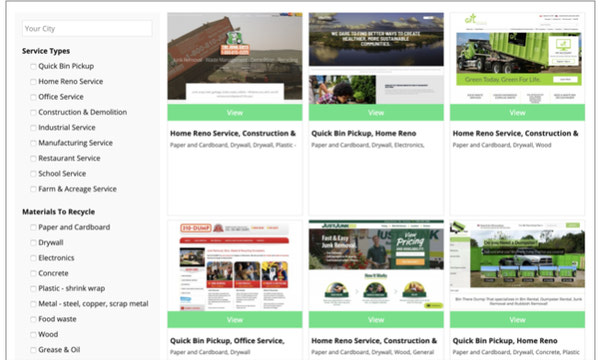Image resolution: width=600 pixels, height=360 pixels.
Task: Select Construction & Demolition checkbox
Action: pyautogui.click(x=33, y=112)
